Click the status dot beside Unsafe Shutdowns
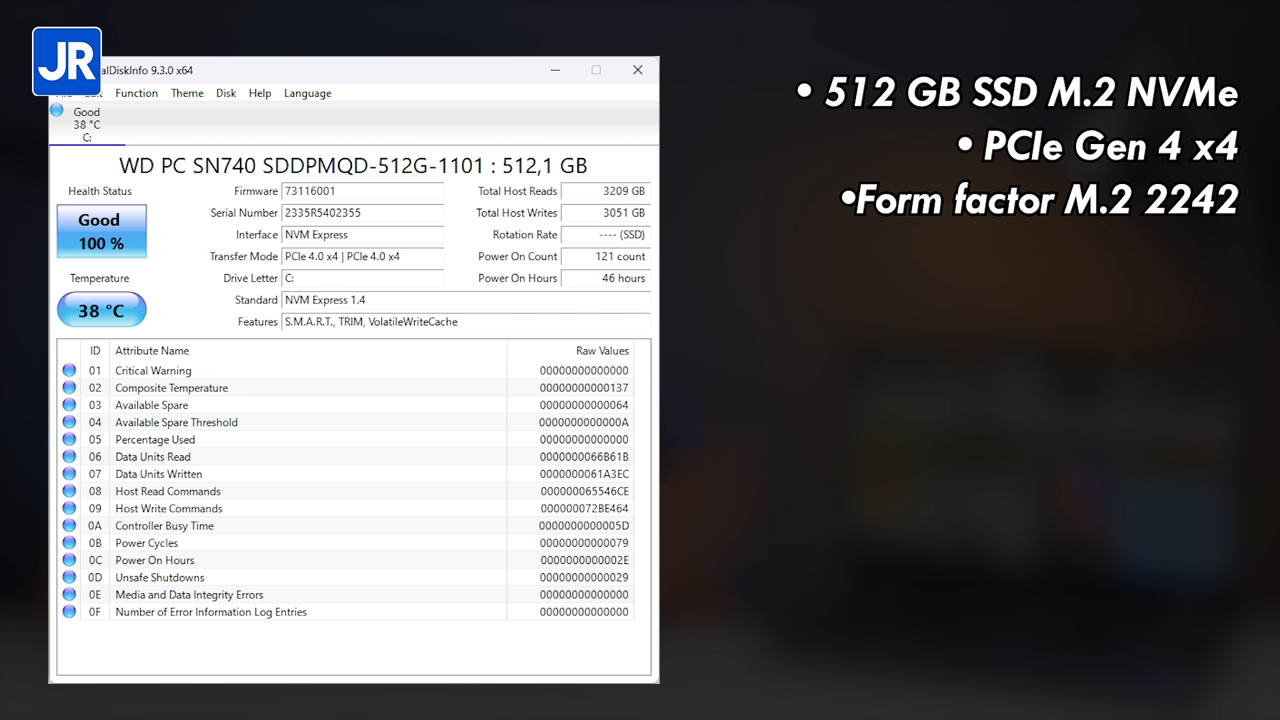This screenshot has width=1280, height=720. [x=69, y=577]
